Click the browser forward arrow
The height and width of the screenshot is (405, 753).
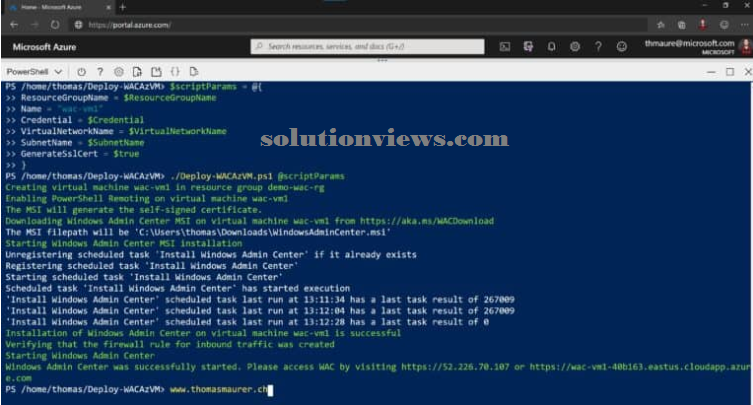tap(34, 25)
